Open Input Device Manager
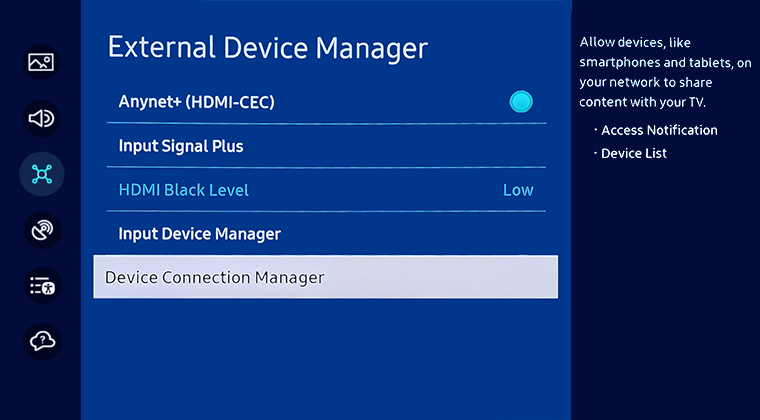 pos(199,234)
